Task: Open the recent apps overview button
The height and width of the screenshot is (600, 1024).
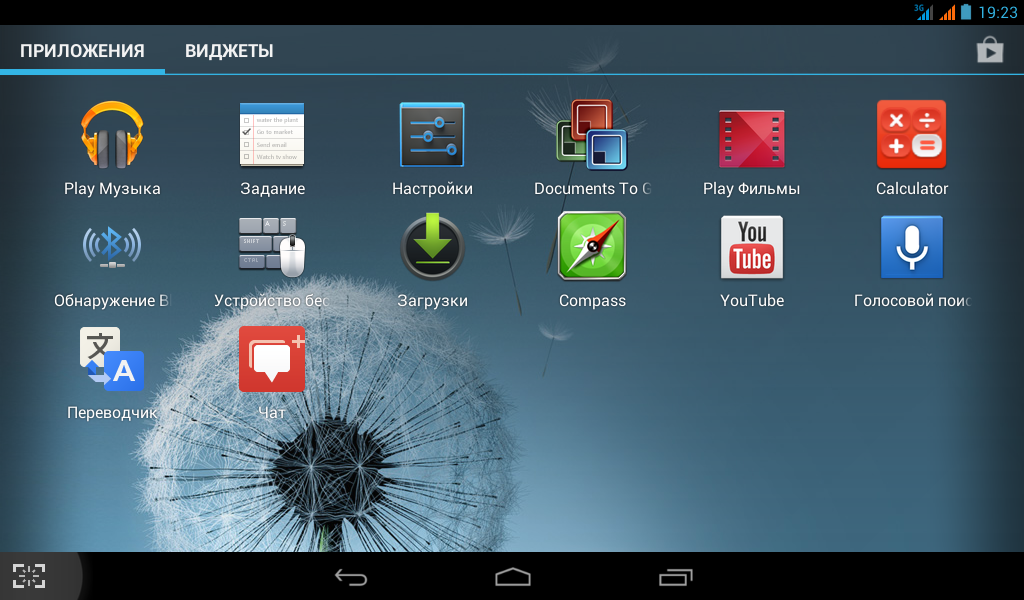Action: pos(675,576)
